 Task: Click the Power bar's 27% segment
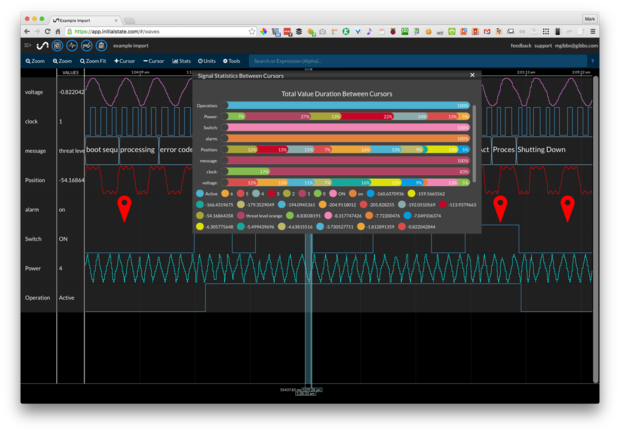[x=276, y=116]
